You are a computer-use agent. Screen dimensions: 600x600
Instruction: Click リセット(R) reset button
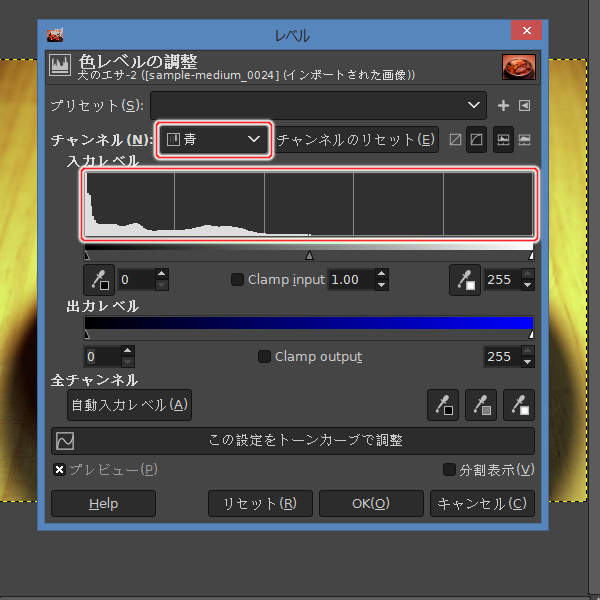(260, 504)
